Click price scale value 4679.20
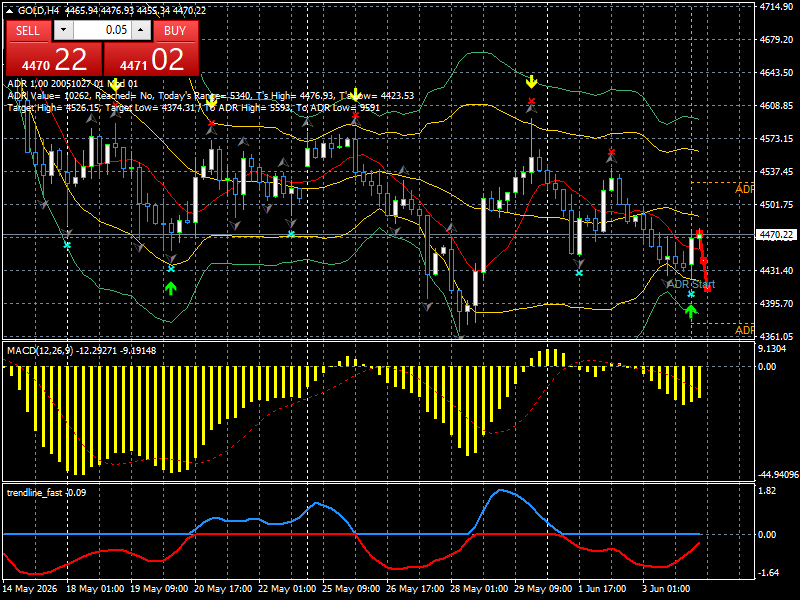This screenshot has height=600, width=800. pyautogui.click(x=777, y=40)
